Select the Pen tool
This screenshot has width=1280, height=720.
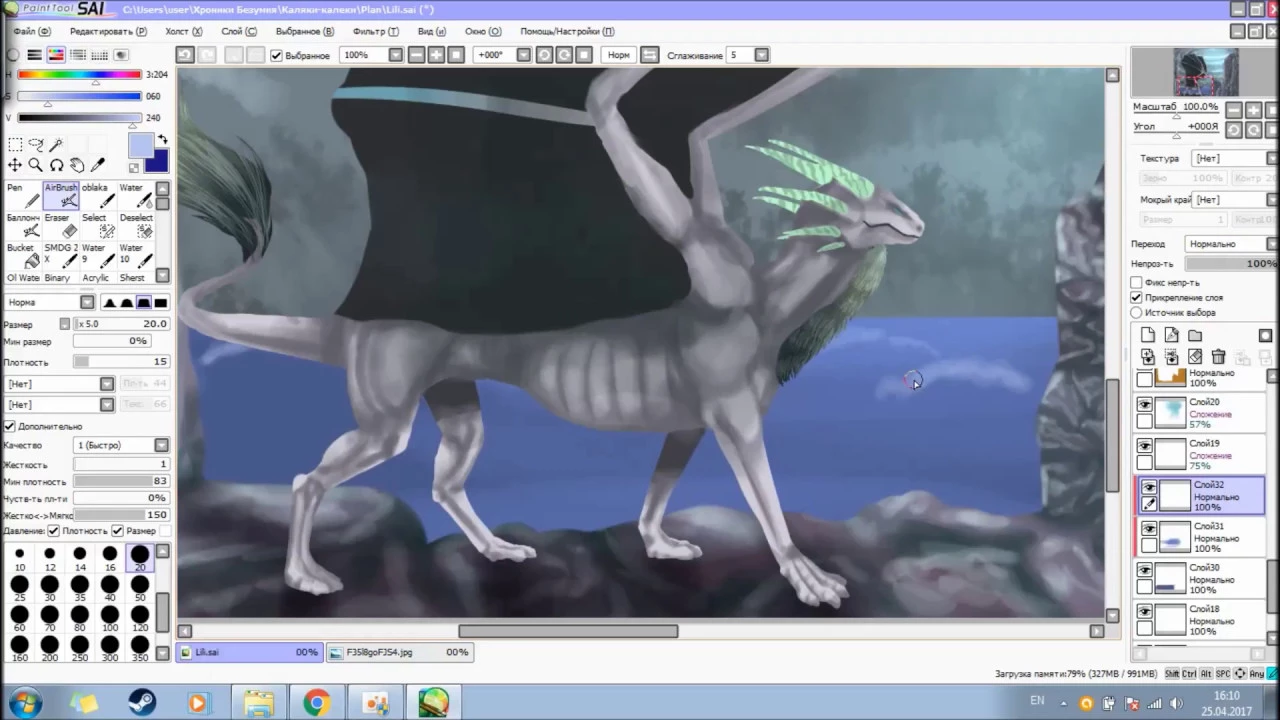click(x=24, y=195)
